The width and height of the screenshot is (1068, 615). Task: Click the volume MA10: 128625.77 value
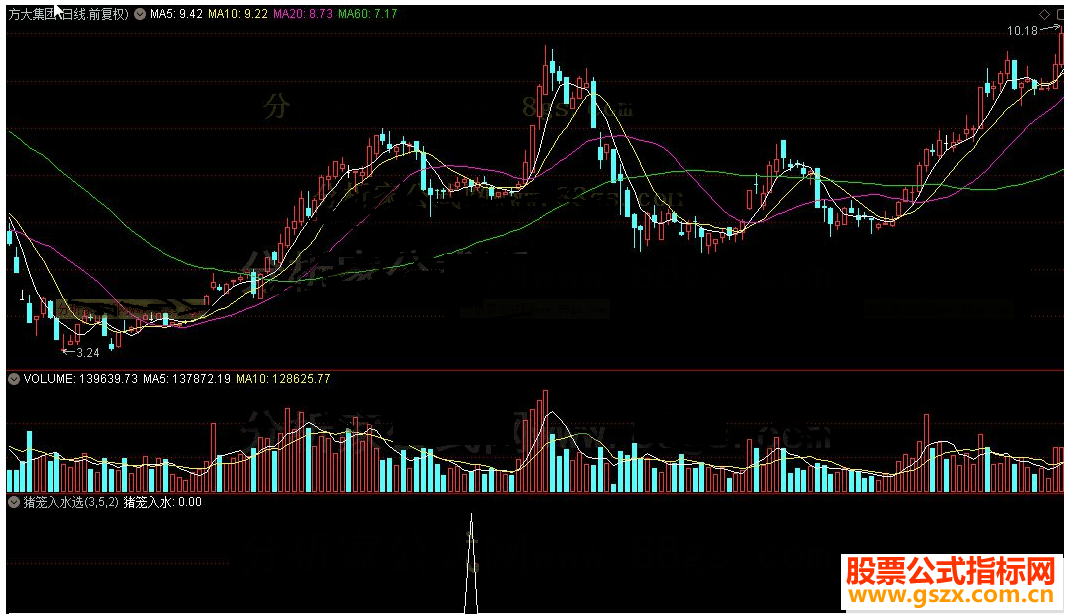click(x=283, y=379)
